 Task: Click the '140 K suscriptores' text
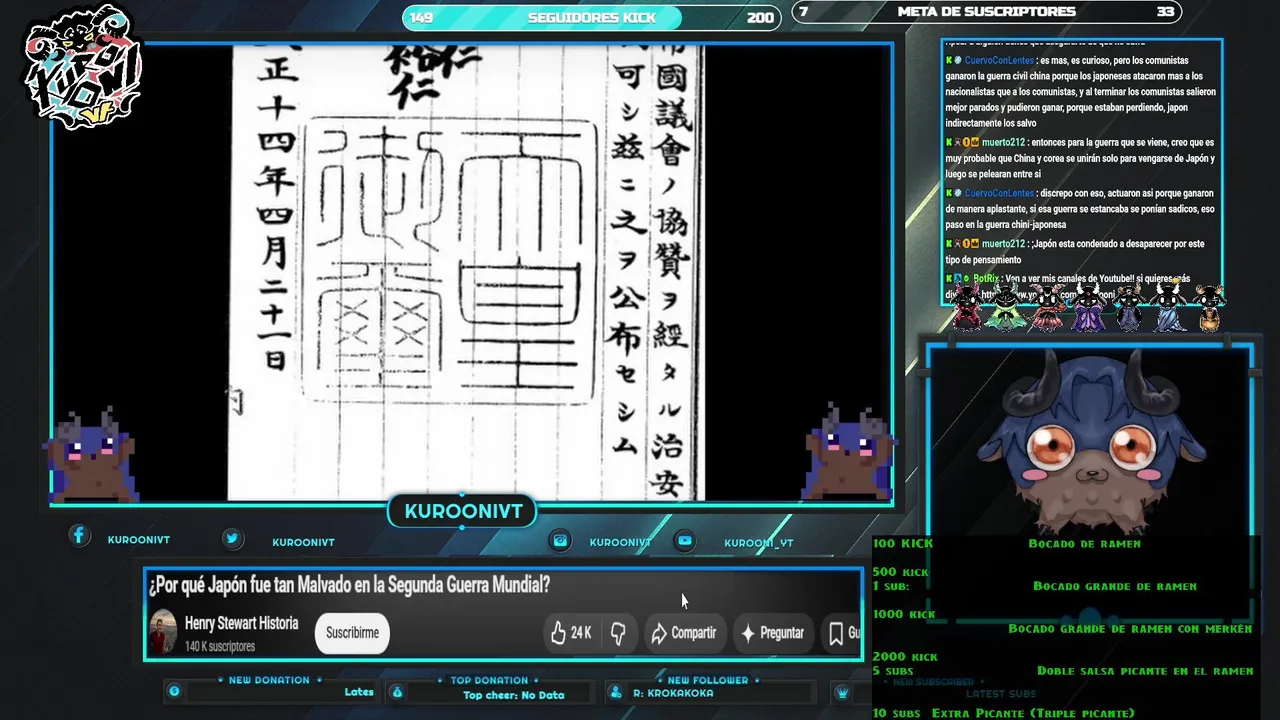220,646
